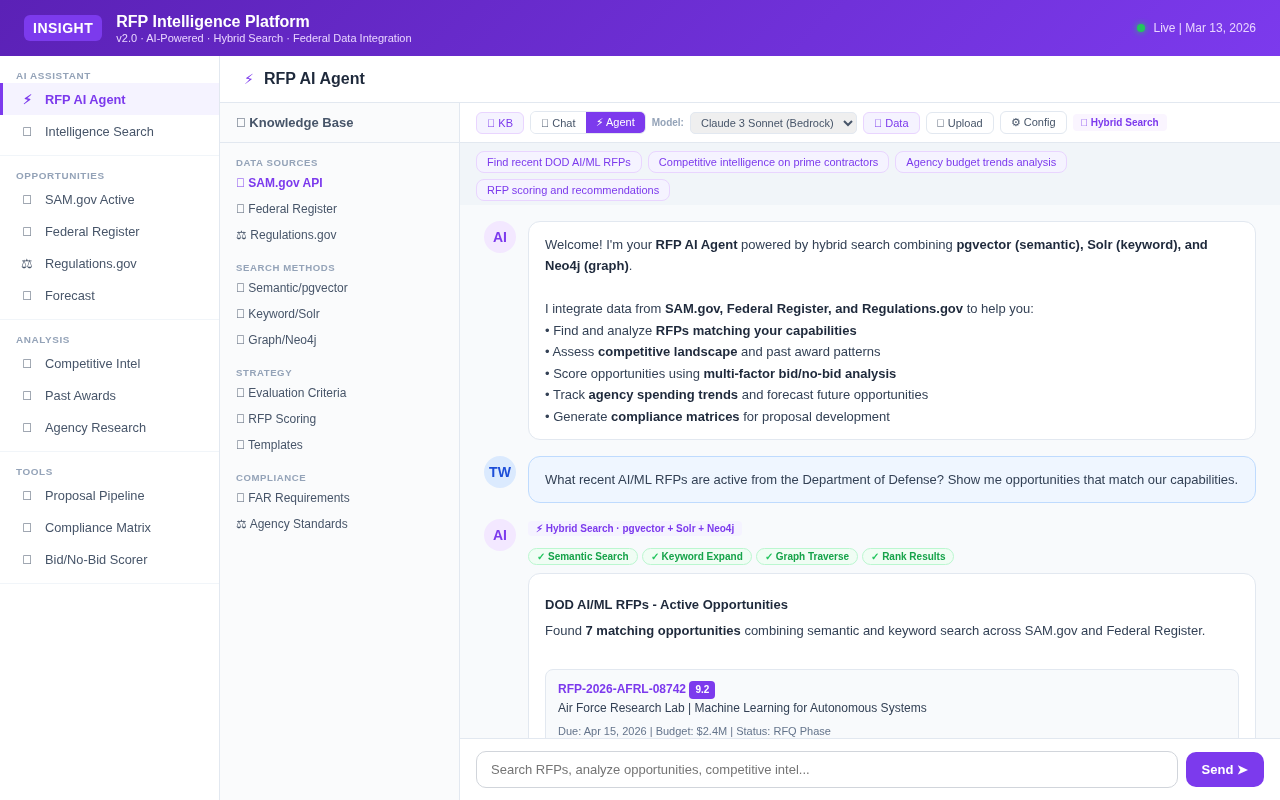Select the RFP AI Agent sidebar icon

(x=27, y=99)
